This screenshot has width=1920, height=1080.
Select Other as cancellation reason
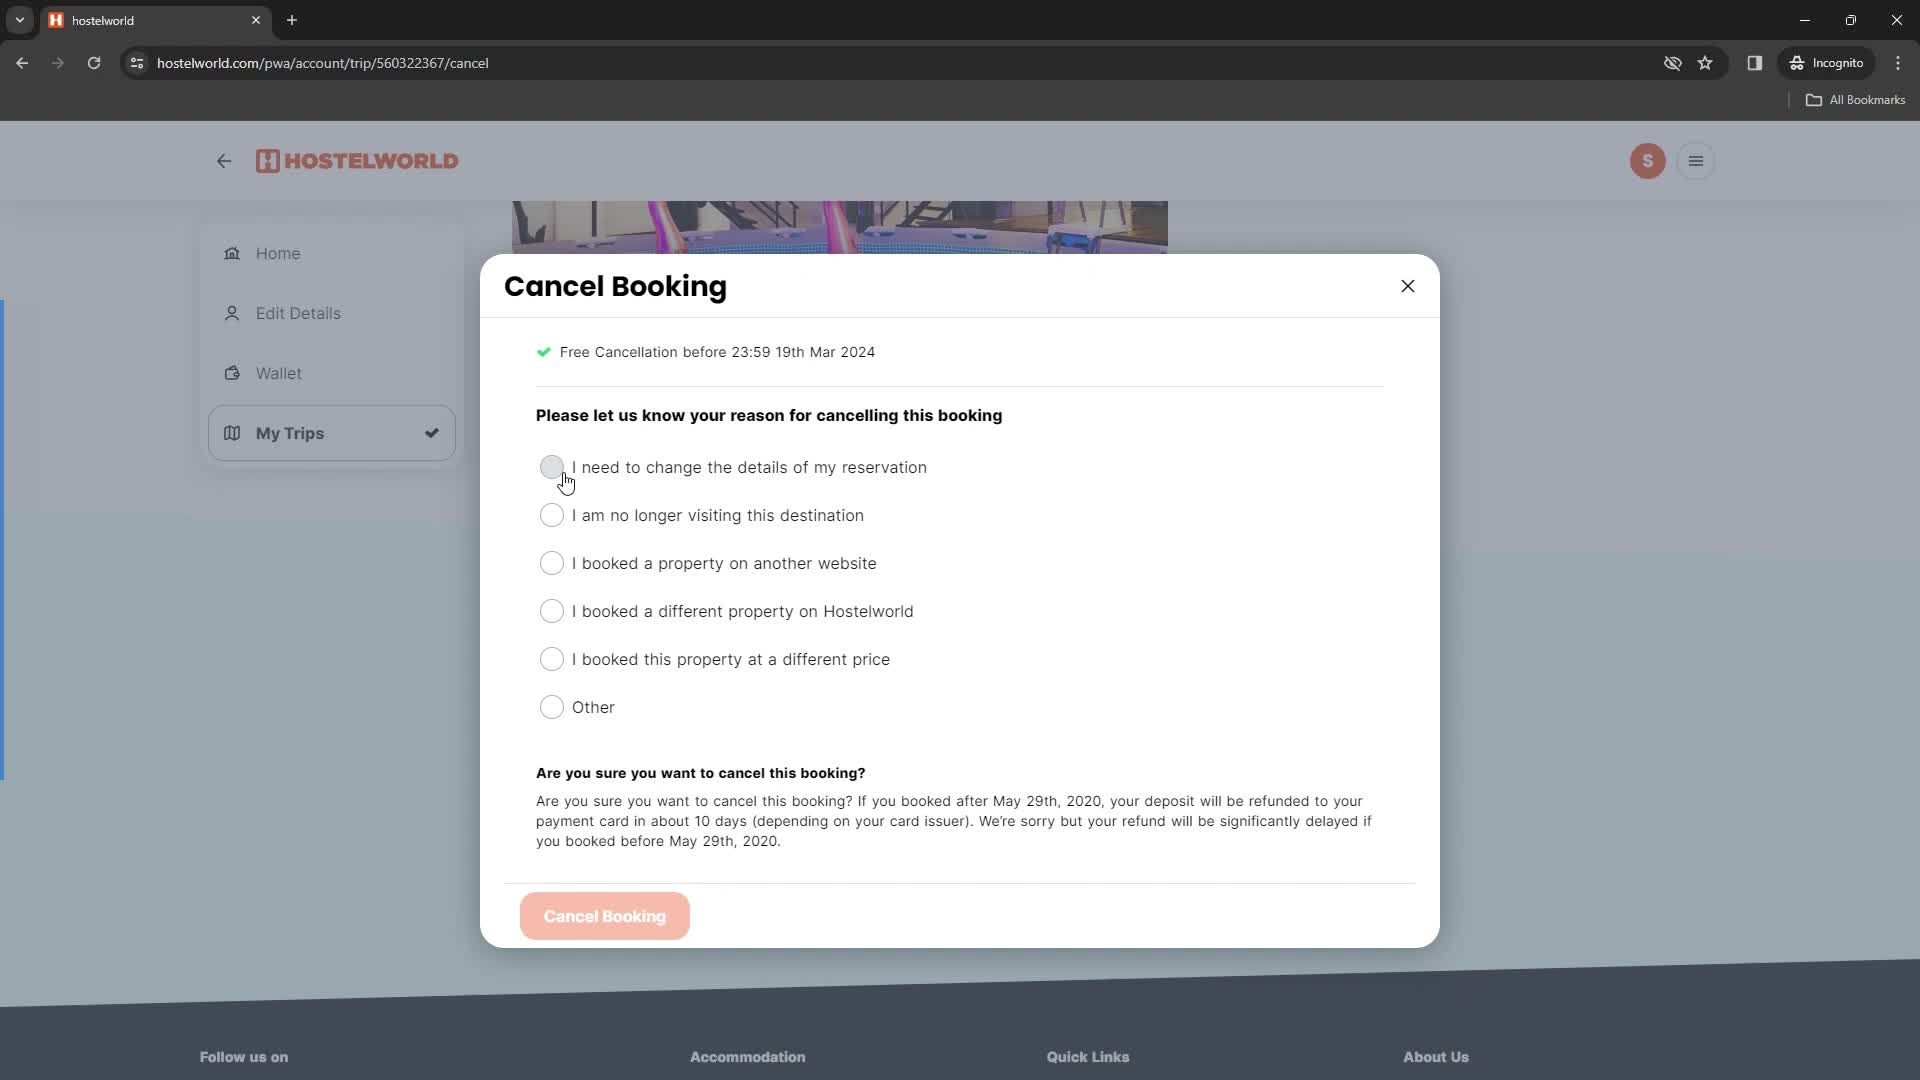pyautogui.click(x=551, y=707)
